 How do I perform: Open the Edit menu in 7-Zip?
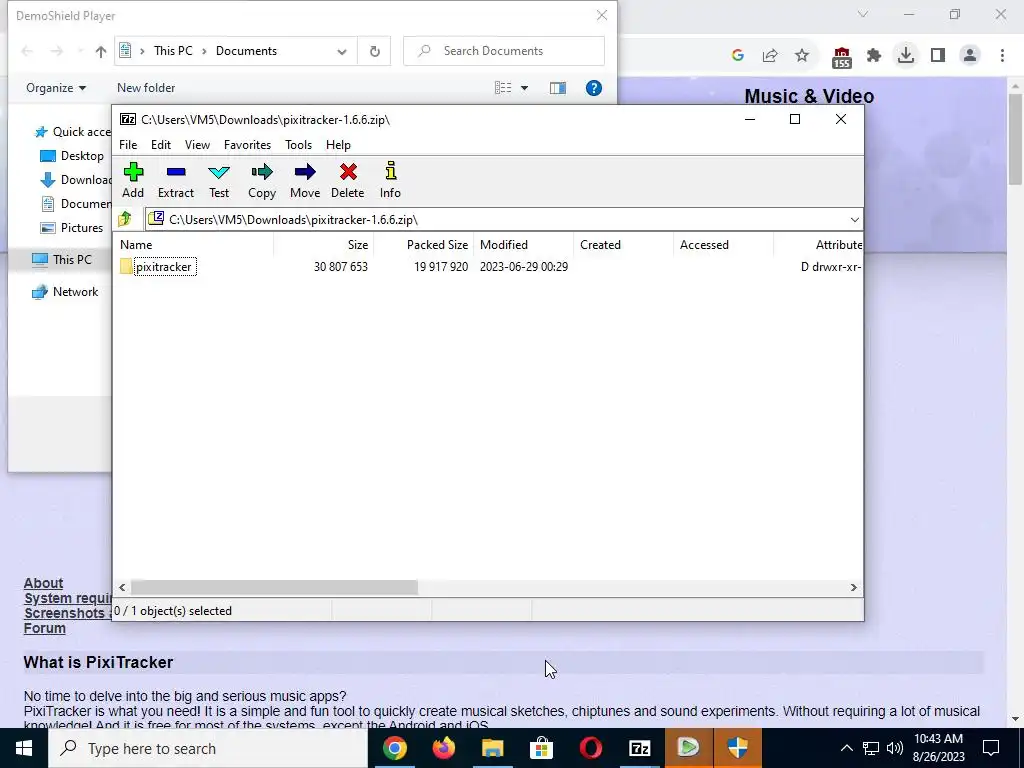coord(161,145)
